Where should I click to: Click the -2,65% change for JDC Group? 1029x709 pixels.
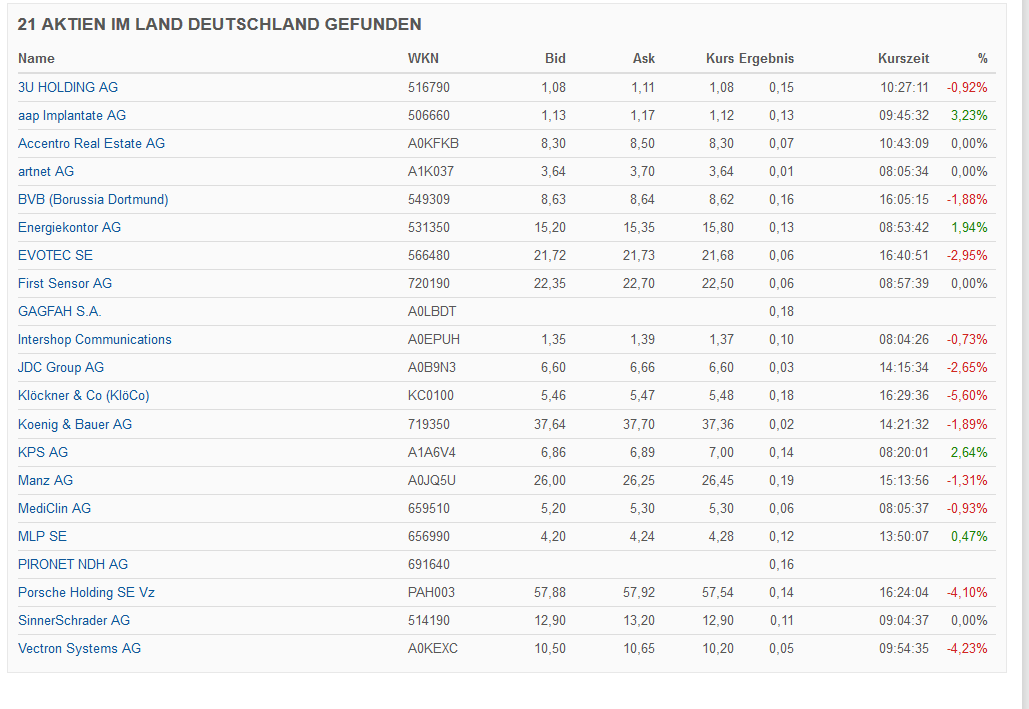967,368
